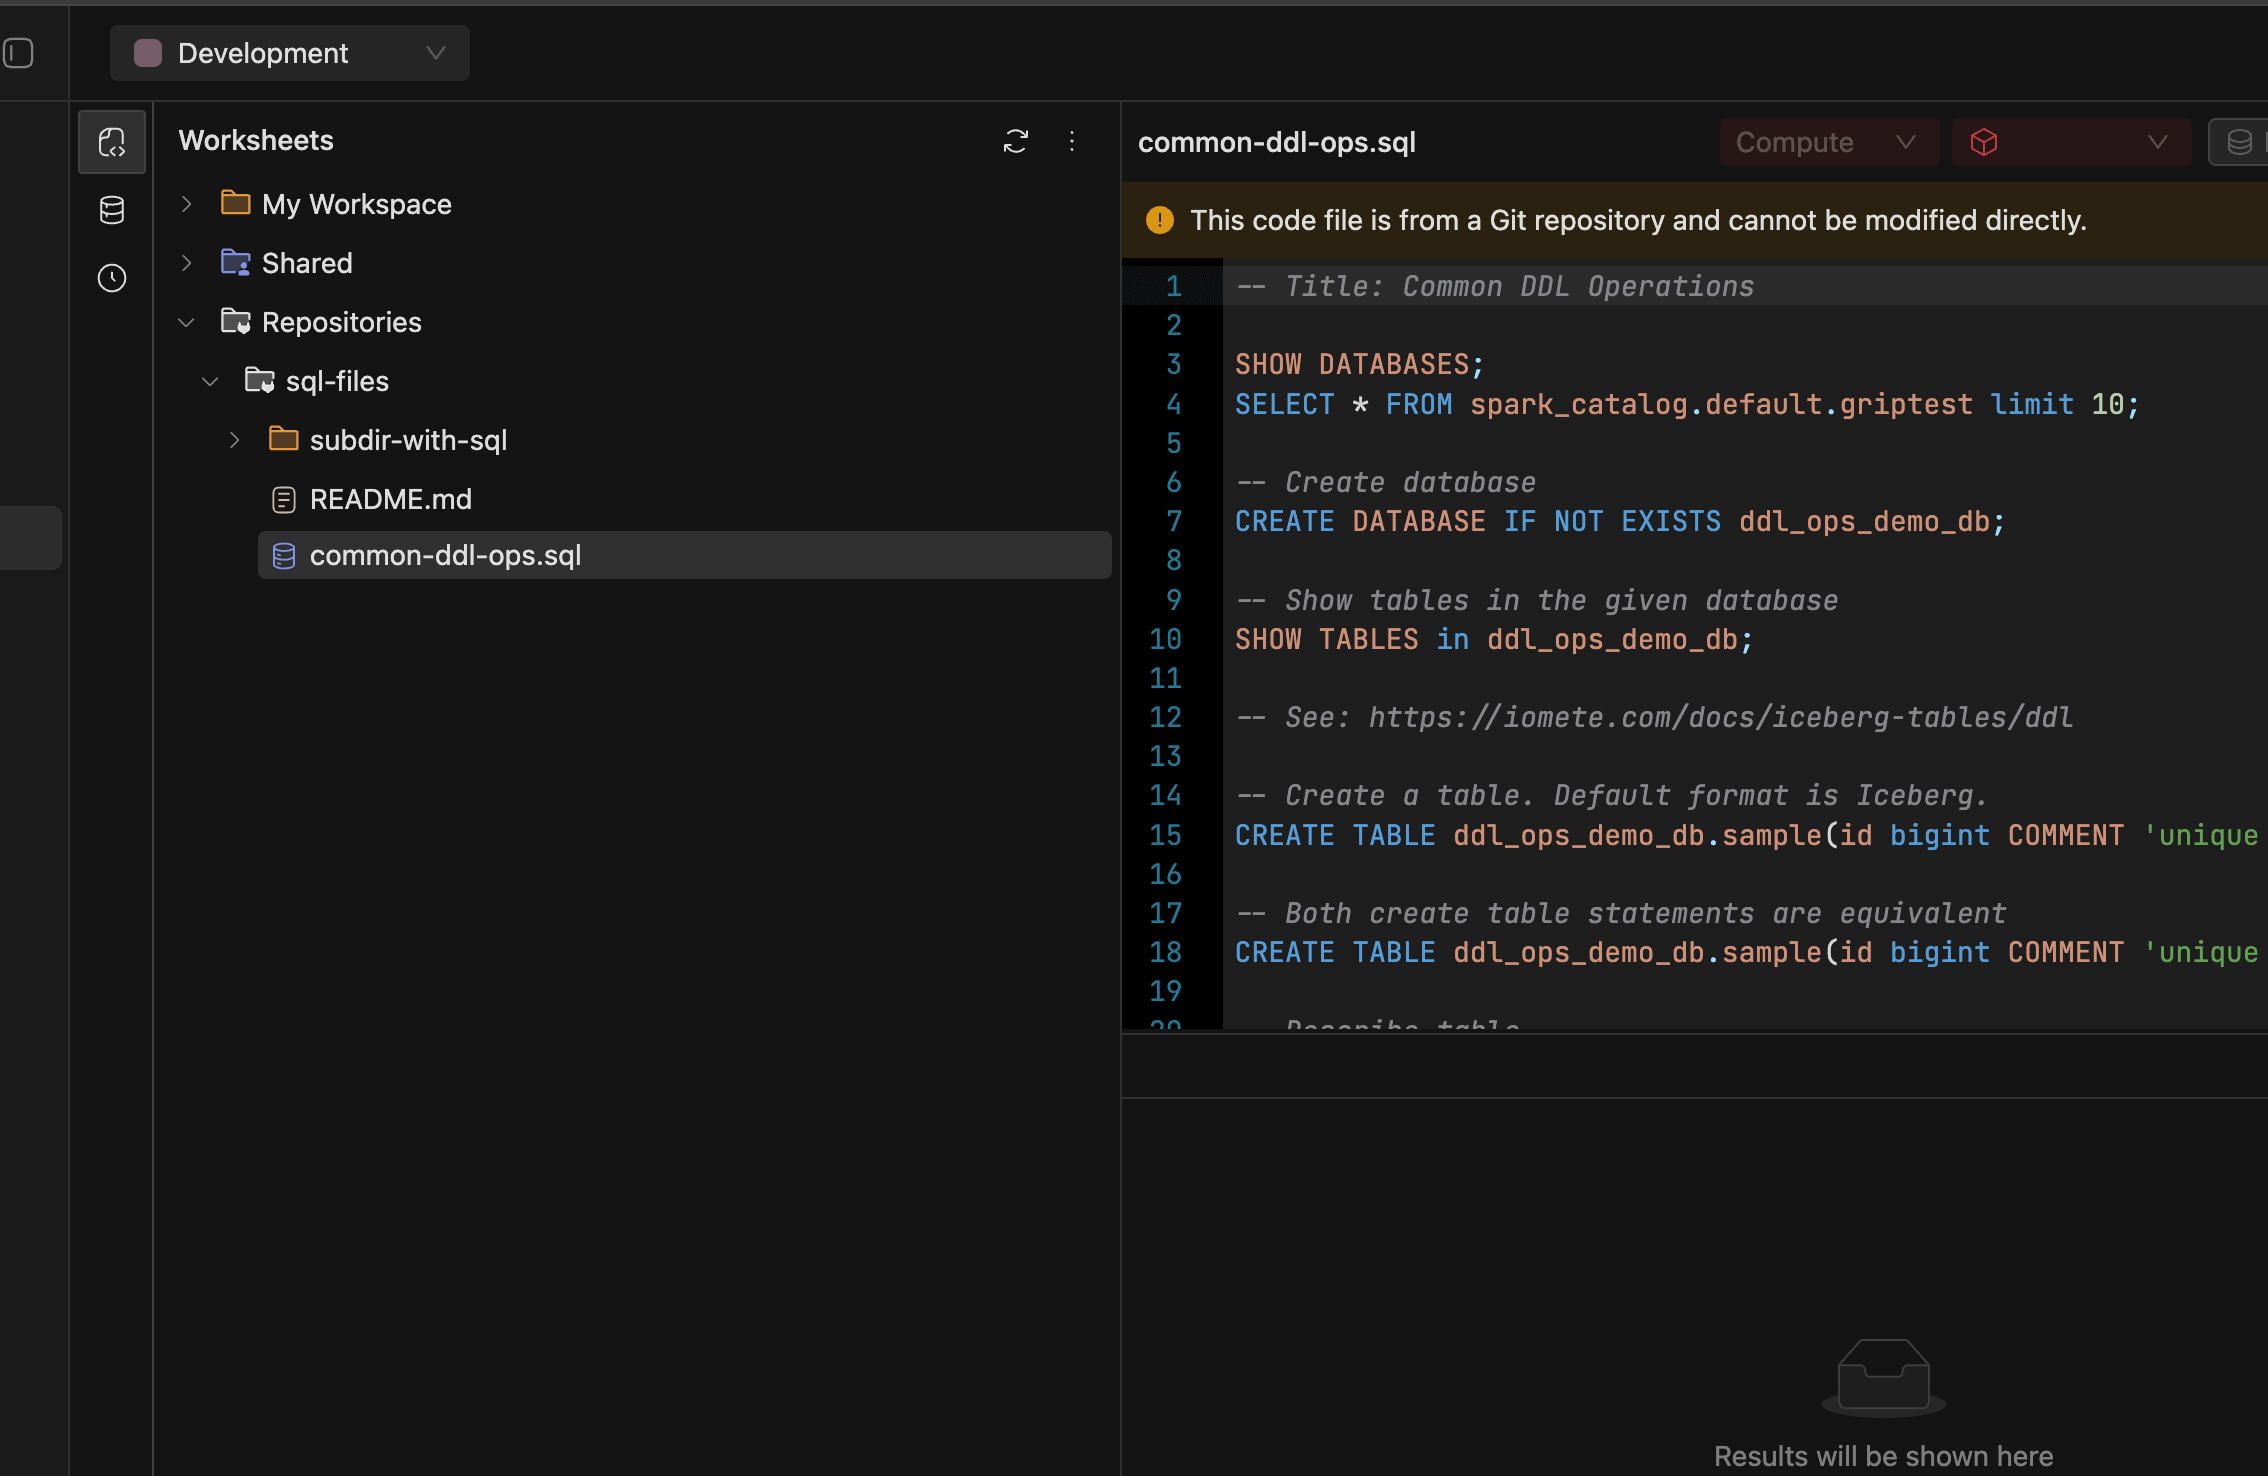
Task: Open the database explorer sidebar icon
Action: 112,210
